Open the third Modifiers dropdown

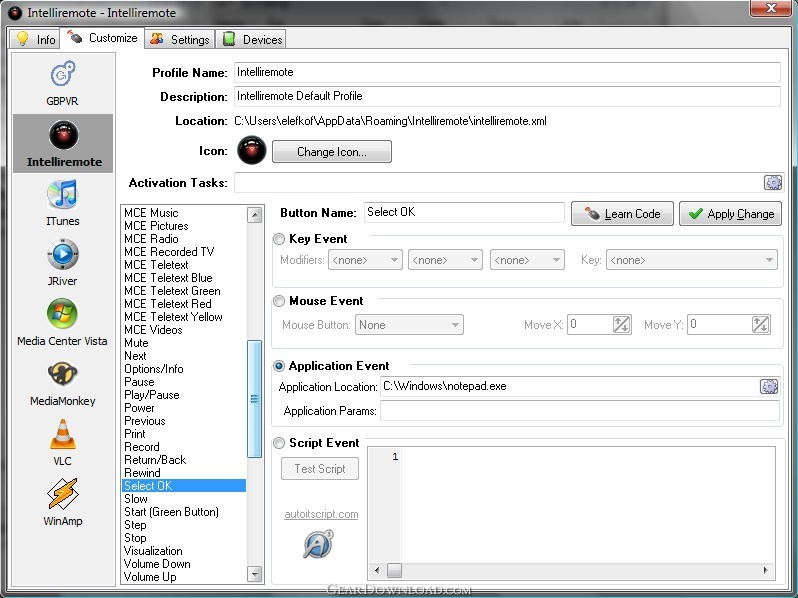point(527,260)
